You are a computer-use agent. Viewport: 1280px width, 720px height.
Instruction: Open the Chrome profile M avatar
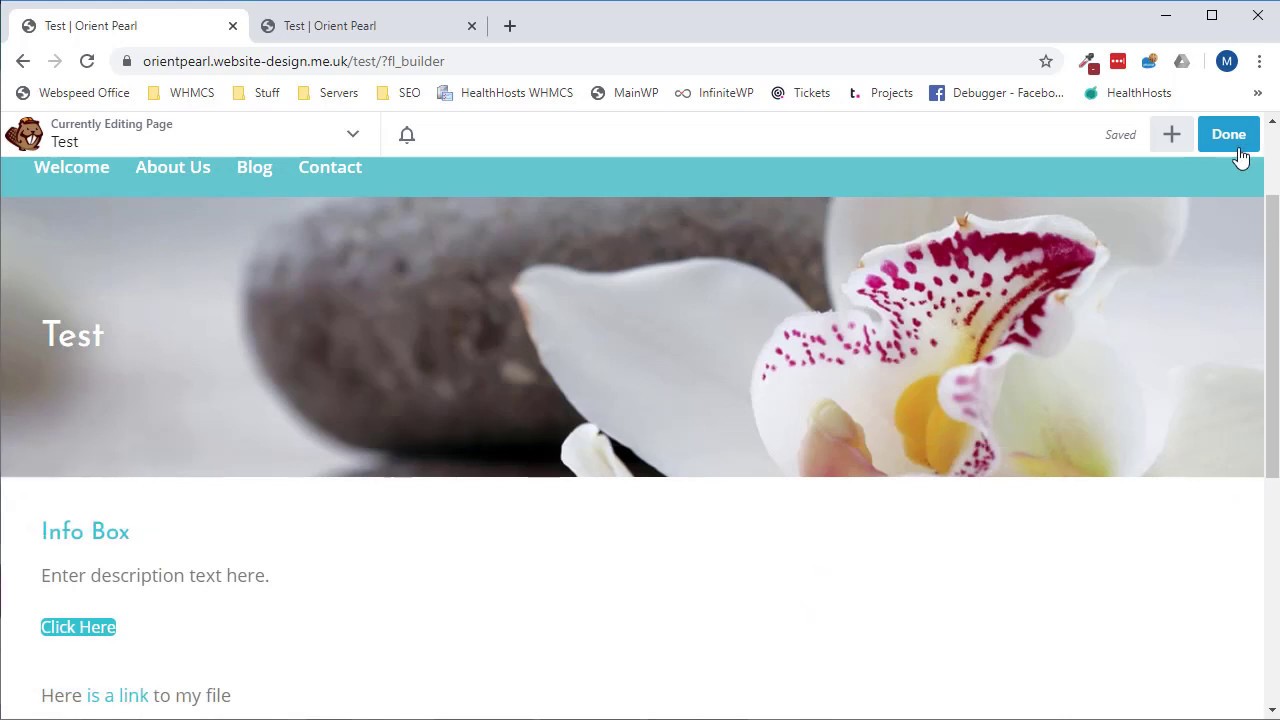(x=1227, y=61)
